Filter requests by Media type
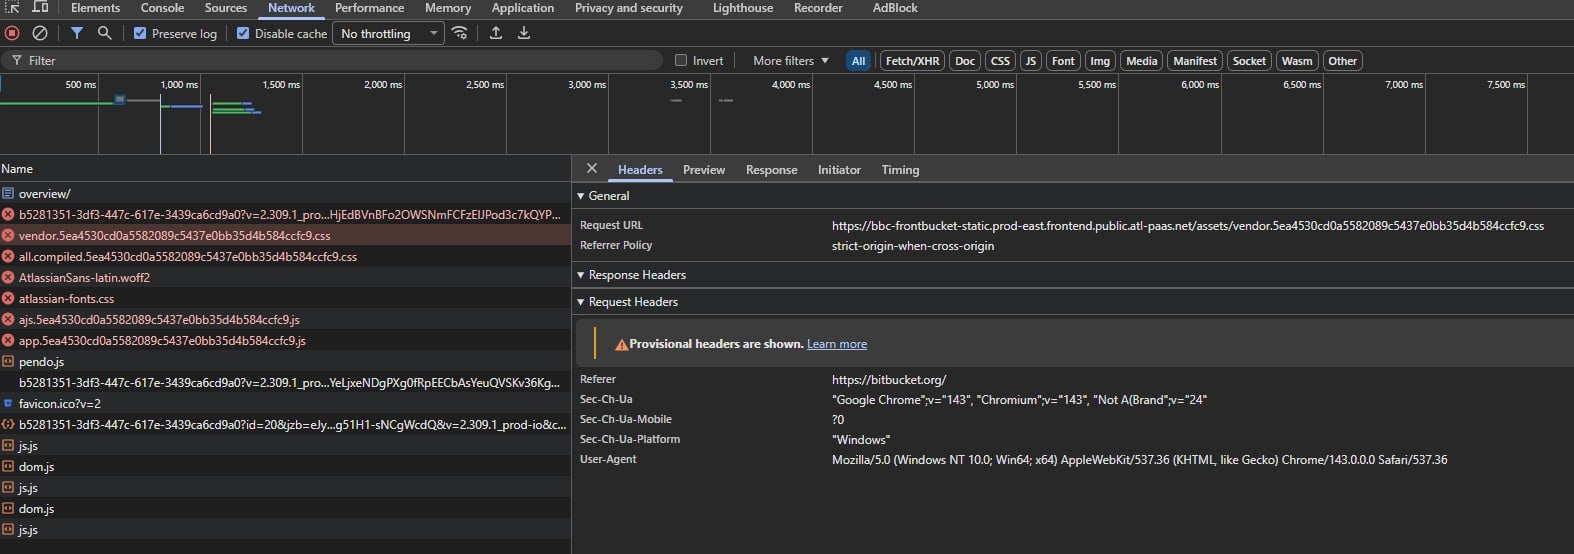 pos(1141,61)
